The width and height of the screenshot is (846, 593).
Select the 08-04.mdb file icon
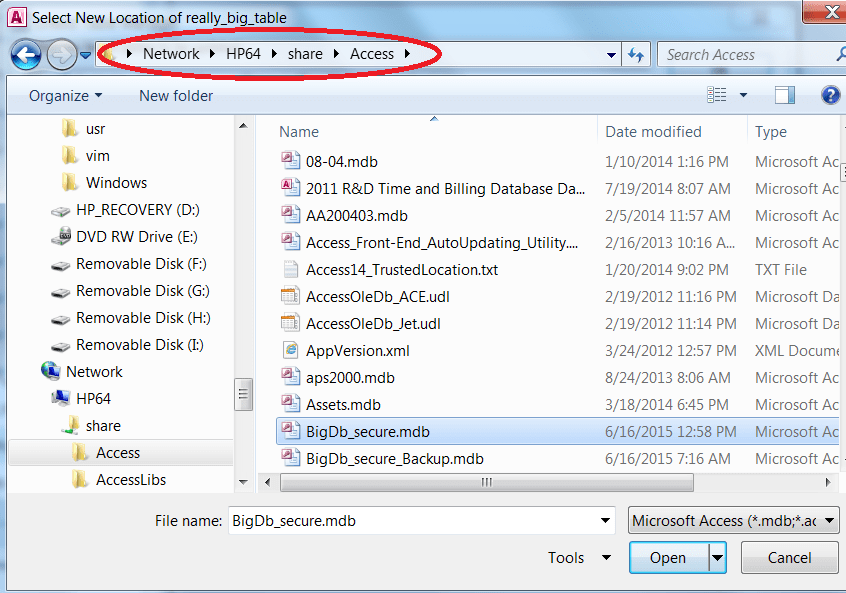click(x=290, y=161)
